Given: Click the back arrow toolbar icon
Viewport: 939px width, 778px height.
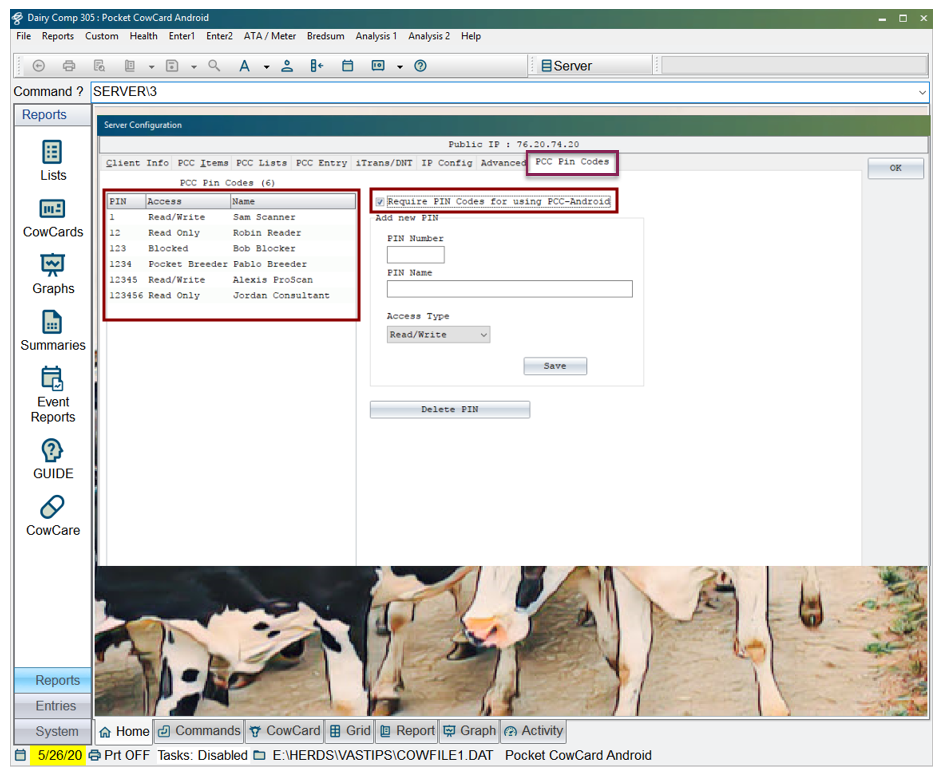Looking at the screenshot, I should point(39,66).
